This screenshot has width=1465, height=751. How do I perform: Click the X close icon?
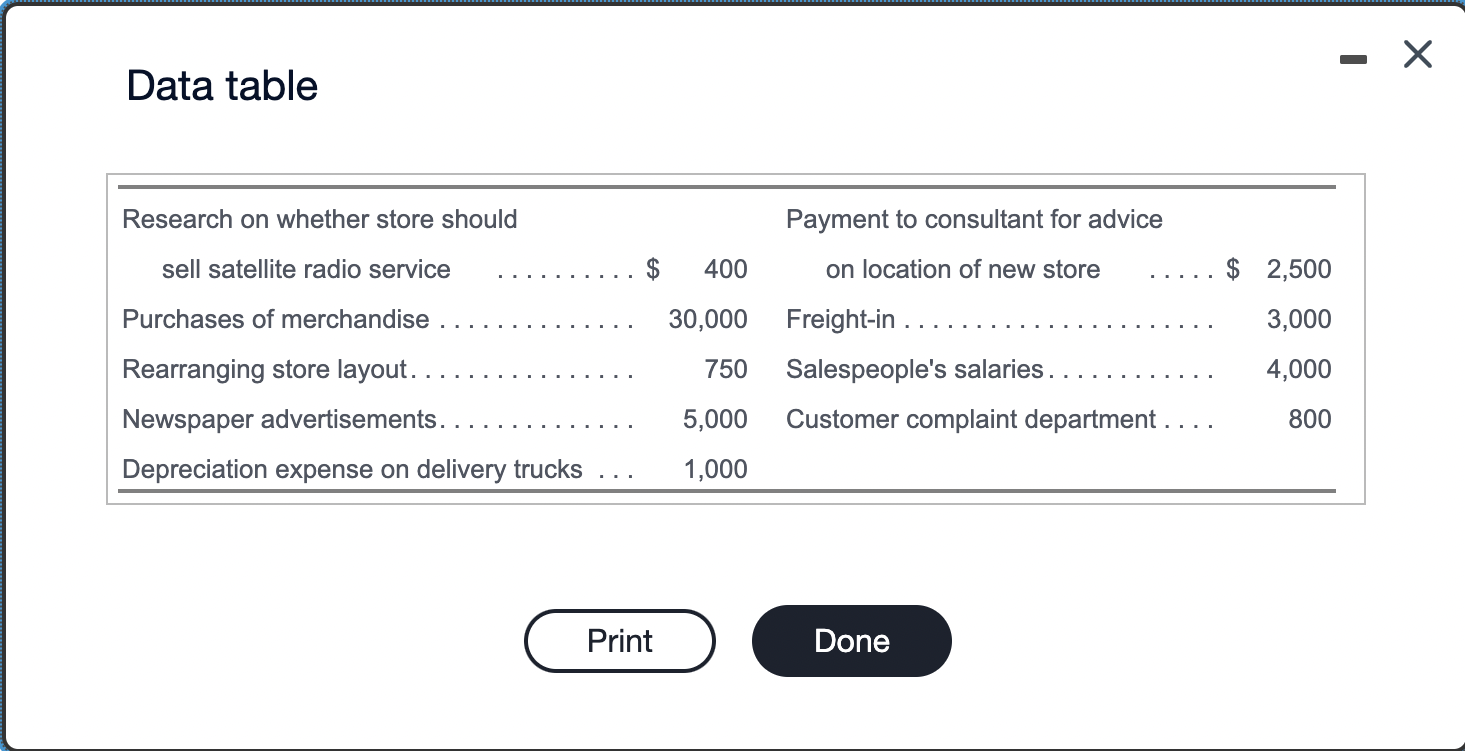(1417, 55)
